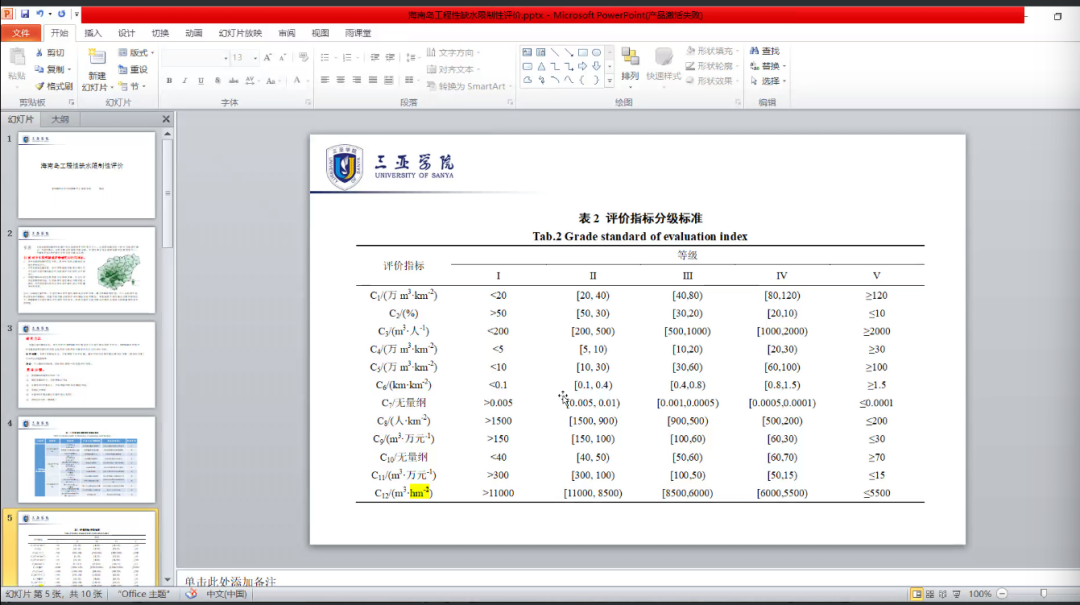This screenshot has width=1080, height=605.
Task: Open the Insert (插入) ribbon tab
Action: 93,33
